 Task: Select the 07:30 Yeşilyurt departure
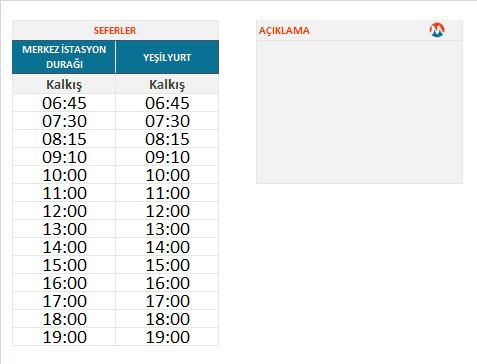[x=167, y=121]
